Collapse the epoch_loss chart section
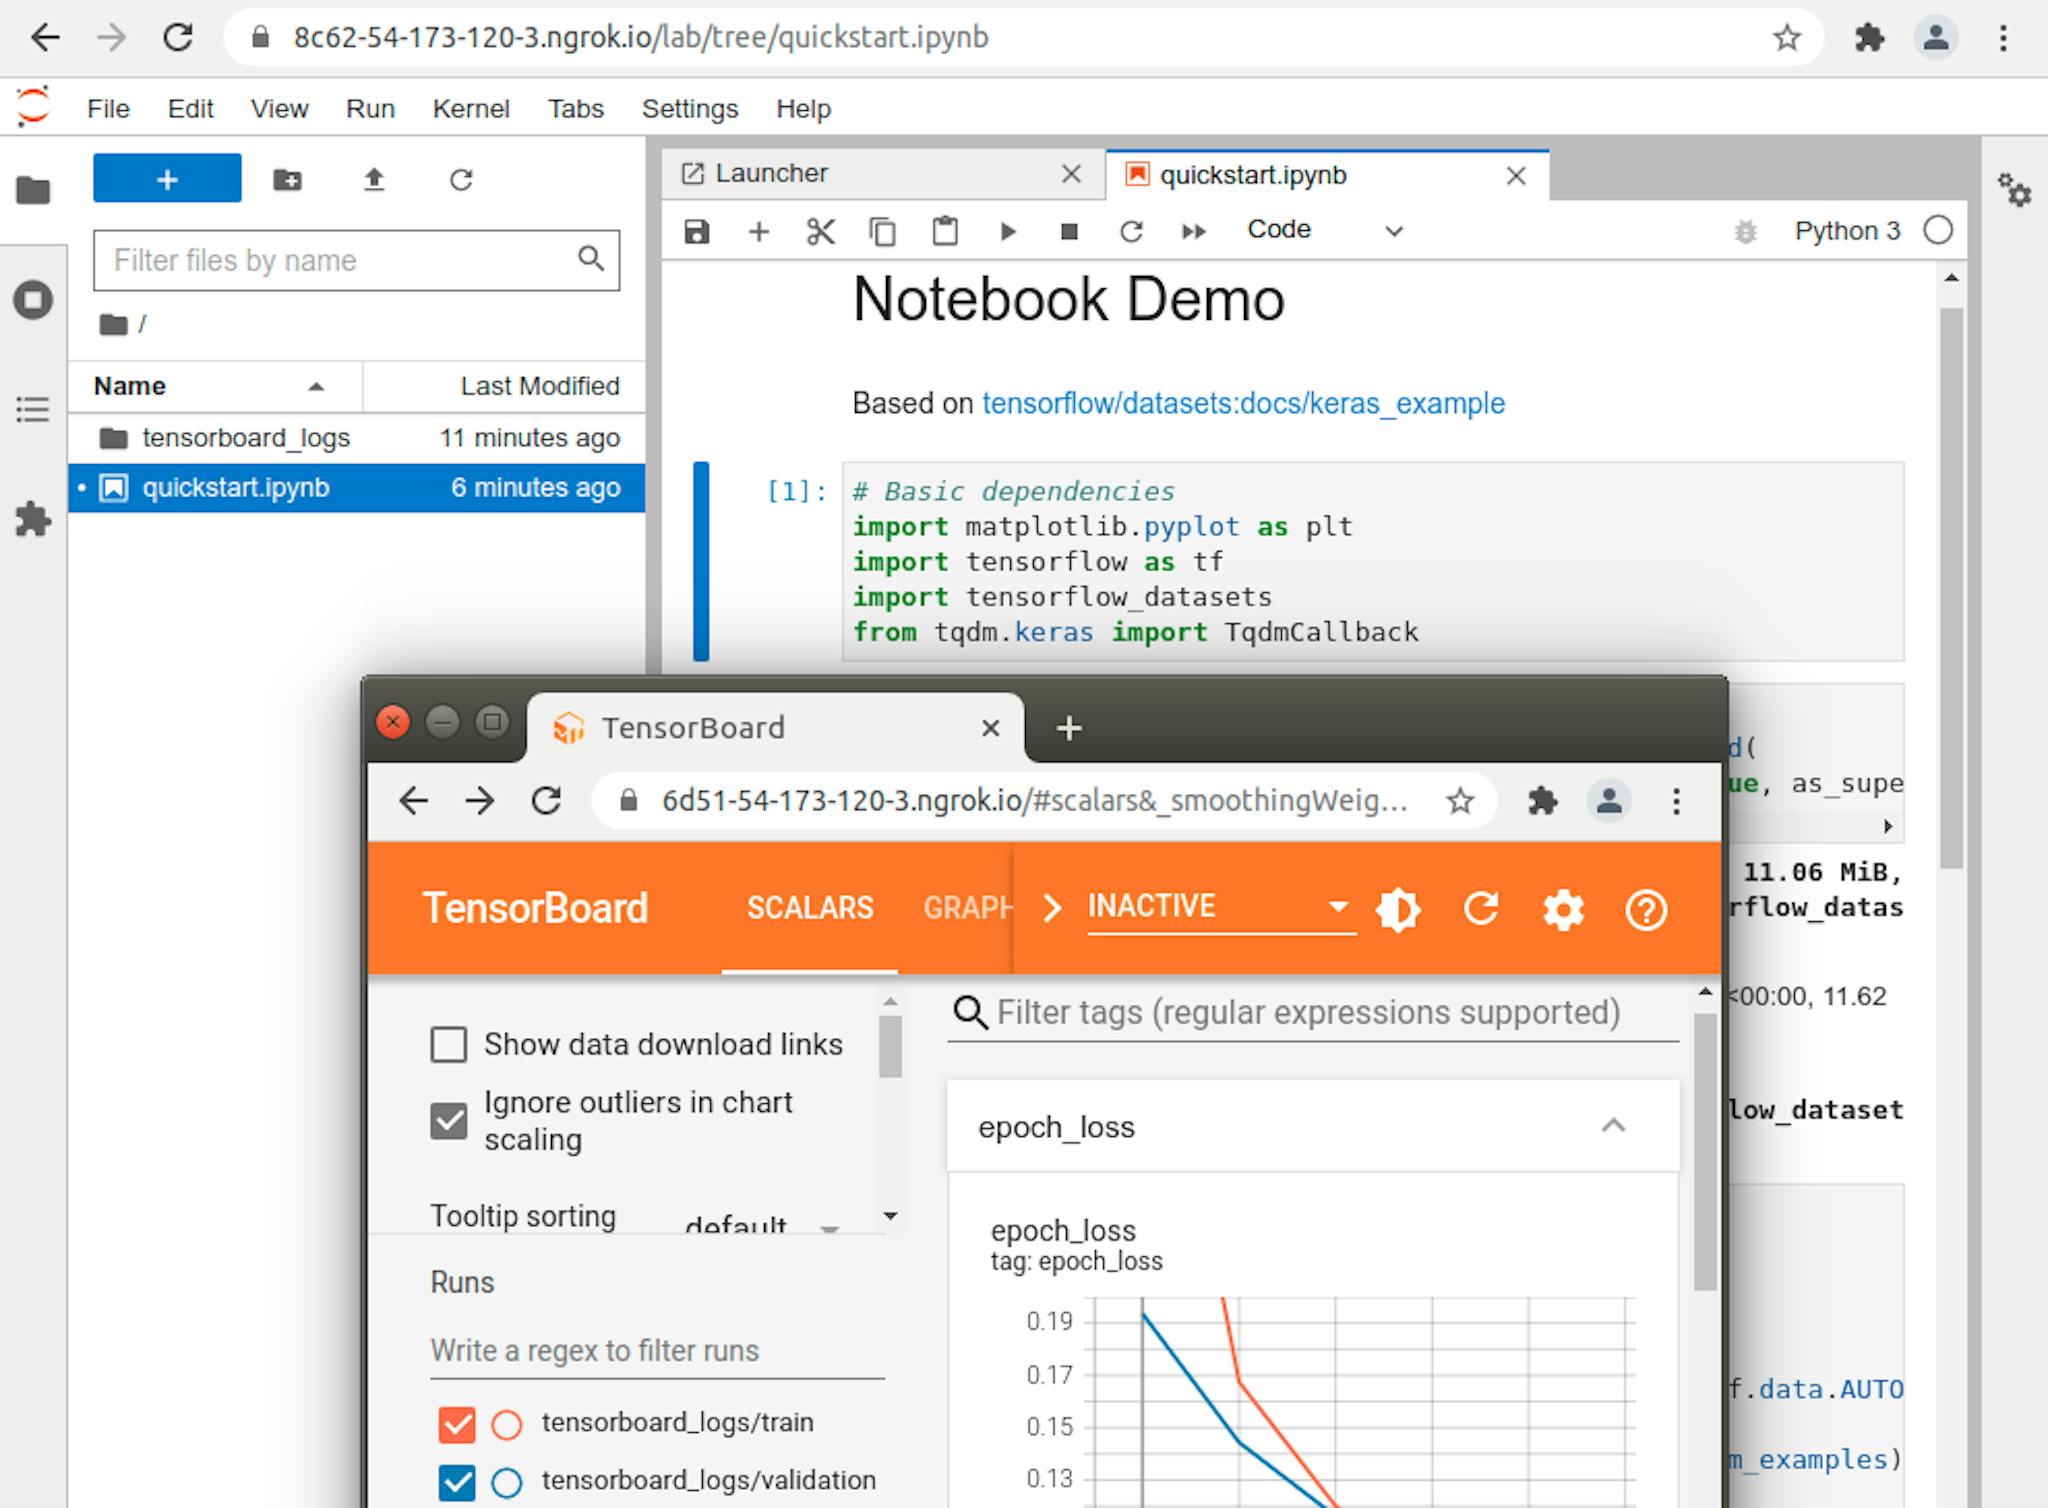2048x1508 pixels. 1612,1126
